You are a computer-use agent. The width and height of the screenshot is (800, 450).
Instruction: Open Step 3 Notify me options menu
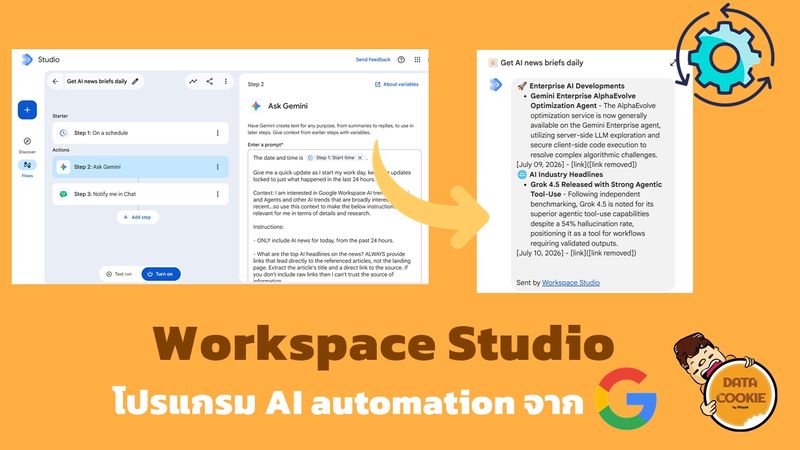[218, 194]
